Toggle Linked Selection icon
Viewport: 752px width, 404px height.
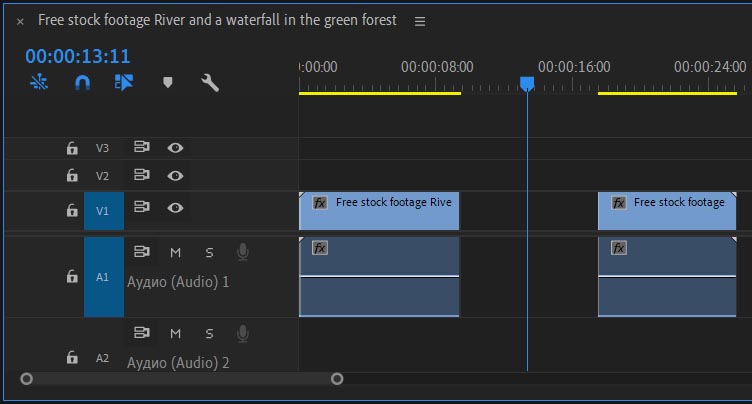tap(124, 83)
